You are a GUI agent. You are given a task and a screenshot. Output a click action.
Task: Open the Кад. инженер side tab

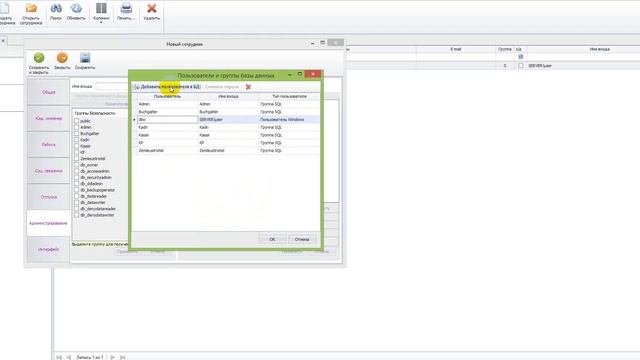point(48,118)
